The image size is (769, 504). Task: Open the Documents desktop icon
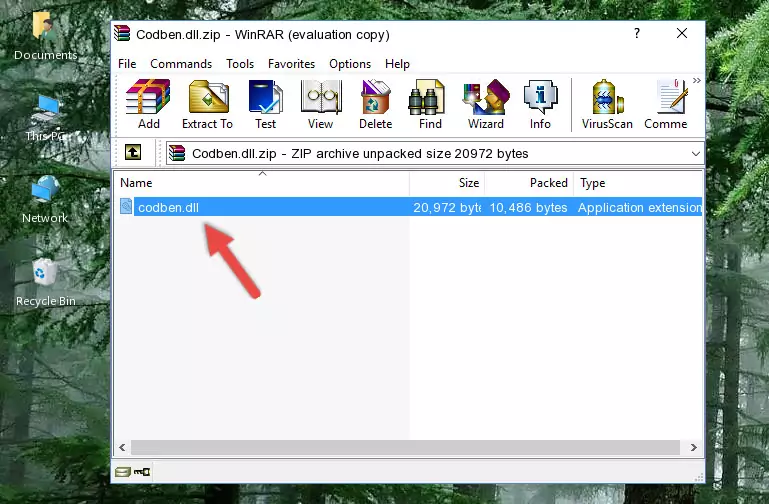click(45, 37)
